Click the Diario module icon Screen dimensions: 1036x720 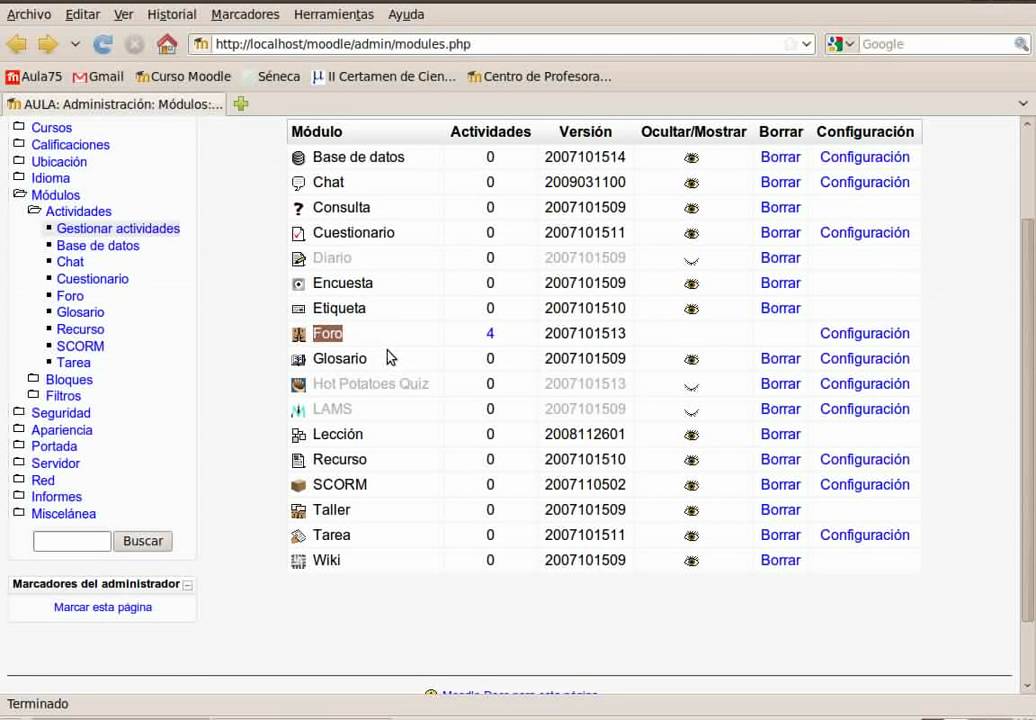coord(299,258)
